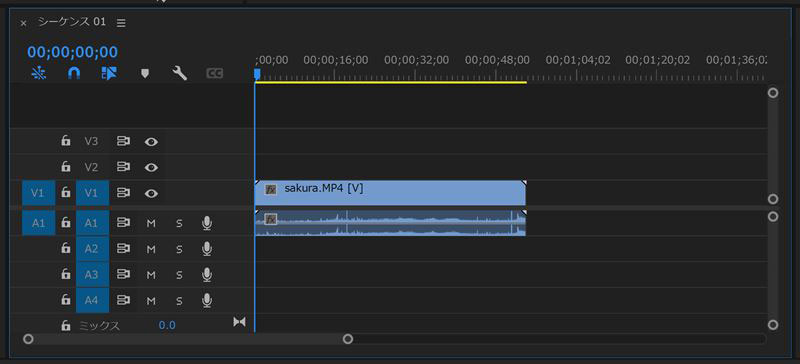Toggle the Linked Selection icon

point(109,74)
